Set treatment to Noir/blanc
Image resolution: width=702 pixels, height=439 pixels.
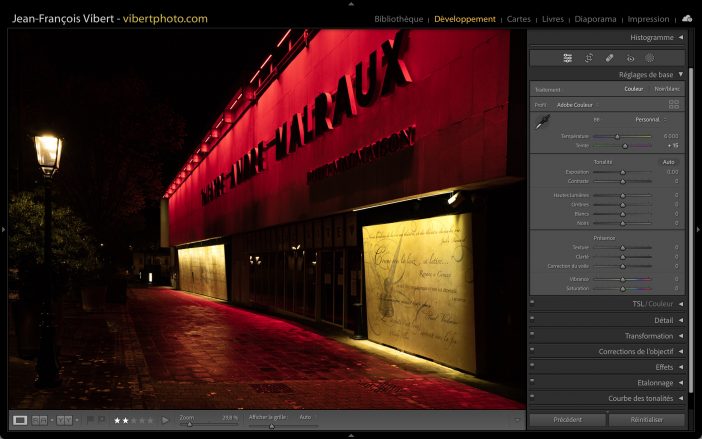coord(666,89)
